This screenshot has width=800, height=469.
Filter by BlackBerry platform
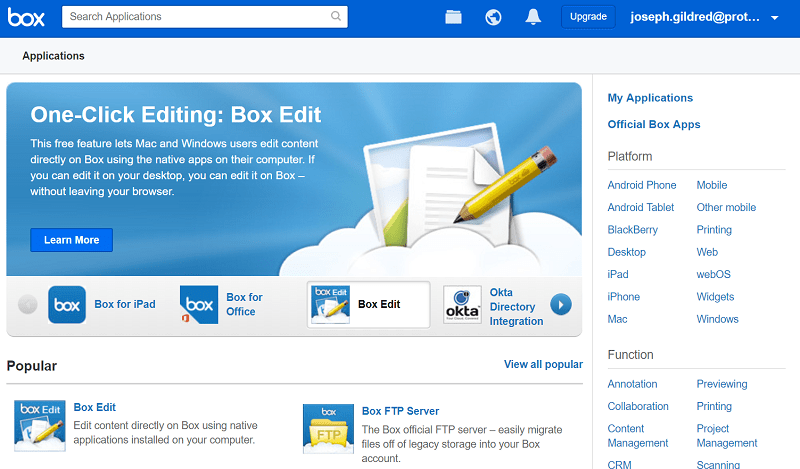pos(633,230)
